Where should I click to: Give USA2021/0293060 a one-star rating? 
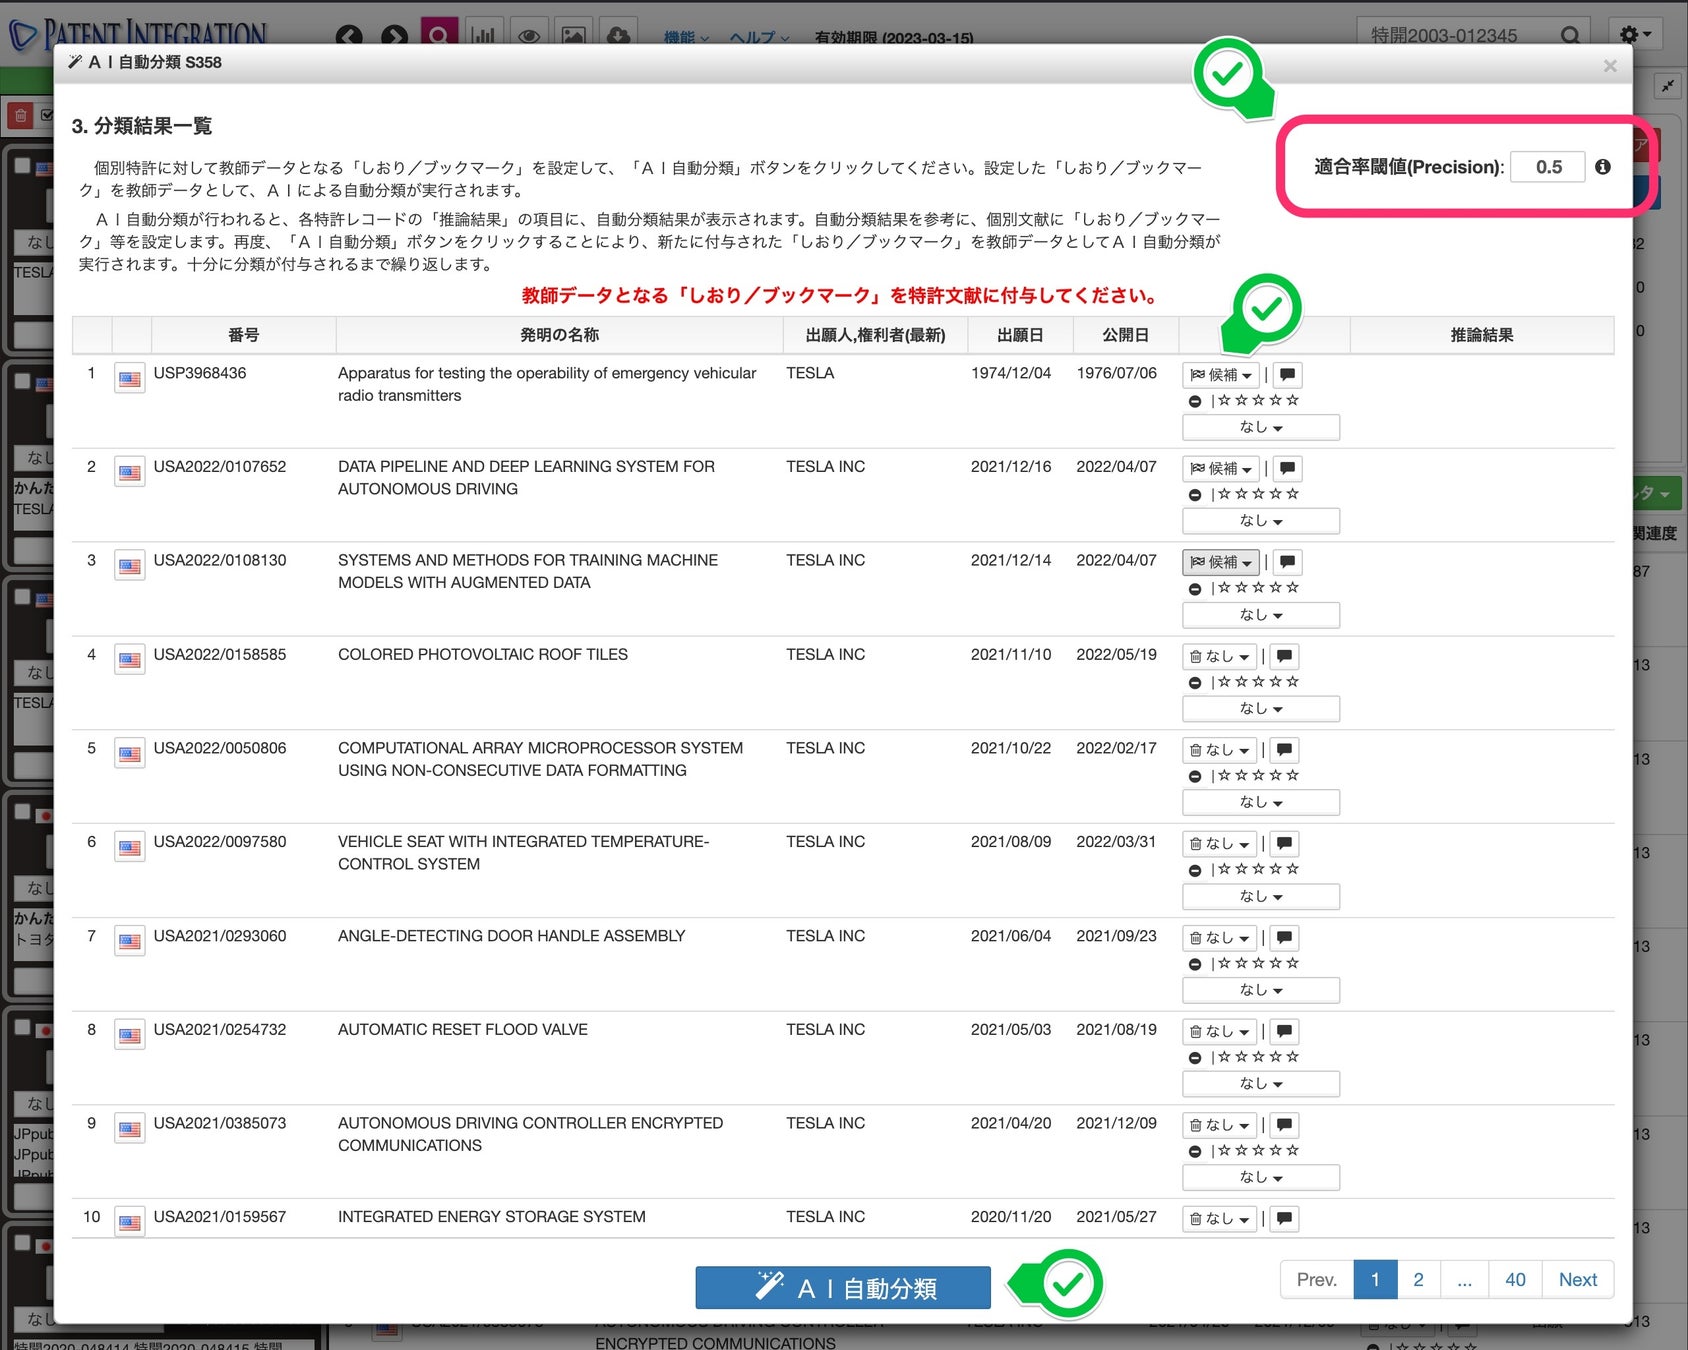[1225, 963]
